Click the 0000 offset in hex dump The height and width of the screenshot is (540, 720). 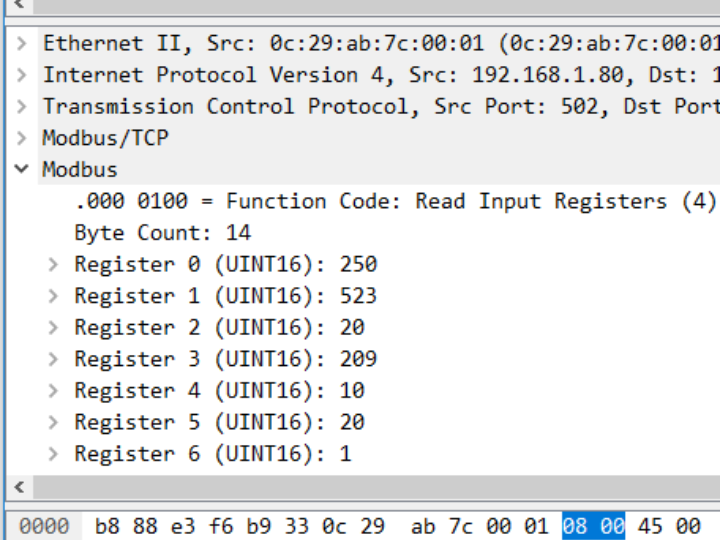click(43, 526)
